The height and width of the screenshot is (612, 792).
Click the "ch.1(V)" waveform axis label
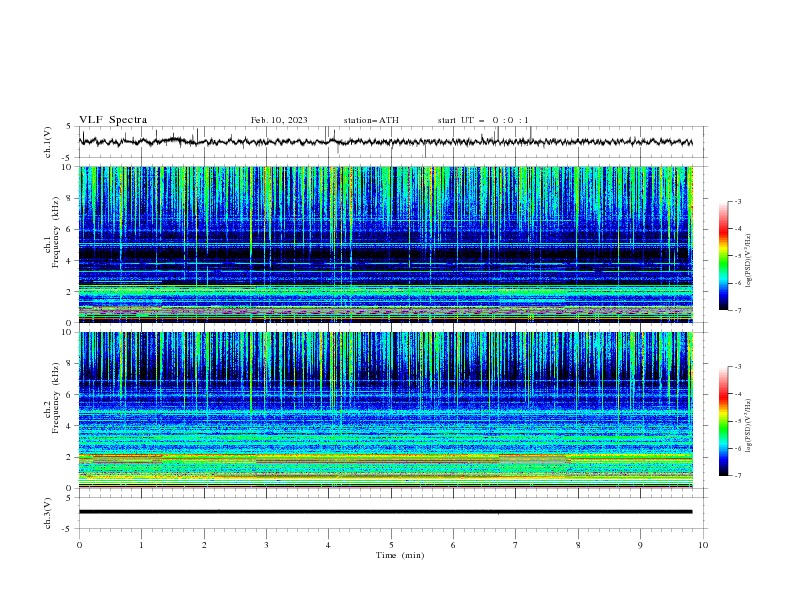coord(48,142)
